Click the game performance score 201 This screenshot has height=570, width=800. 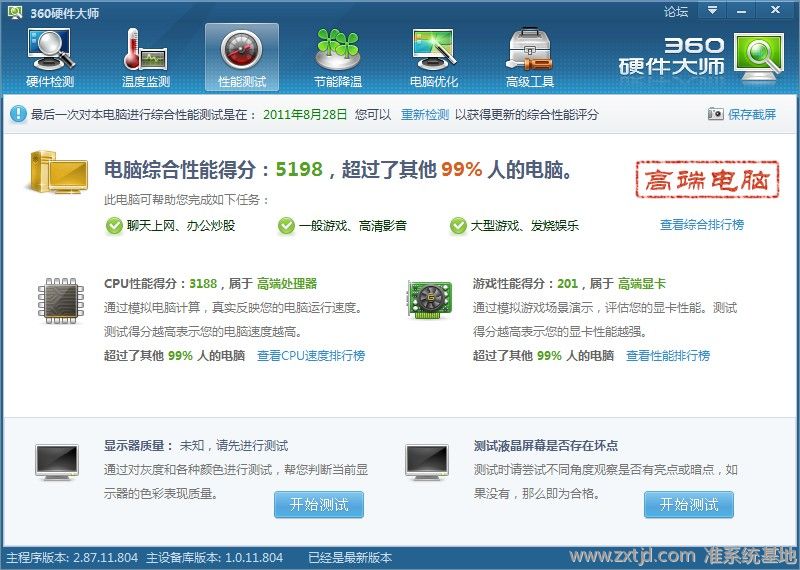pos(567,284)
